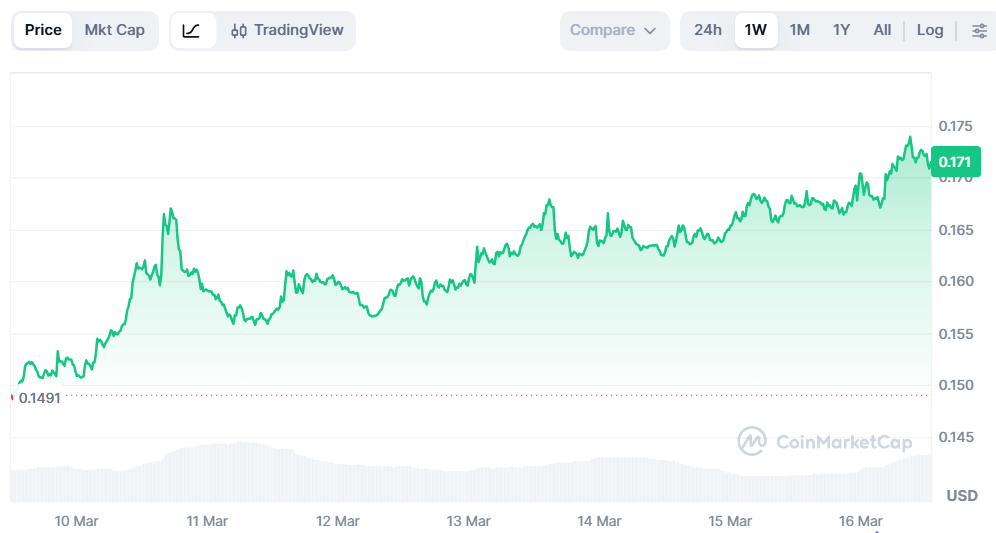
Task: Switch to Mkt Cap view
Action: [114, 30]
